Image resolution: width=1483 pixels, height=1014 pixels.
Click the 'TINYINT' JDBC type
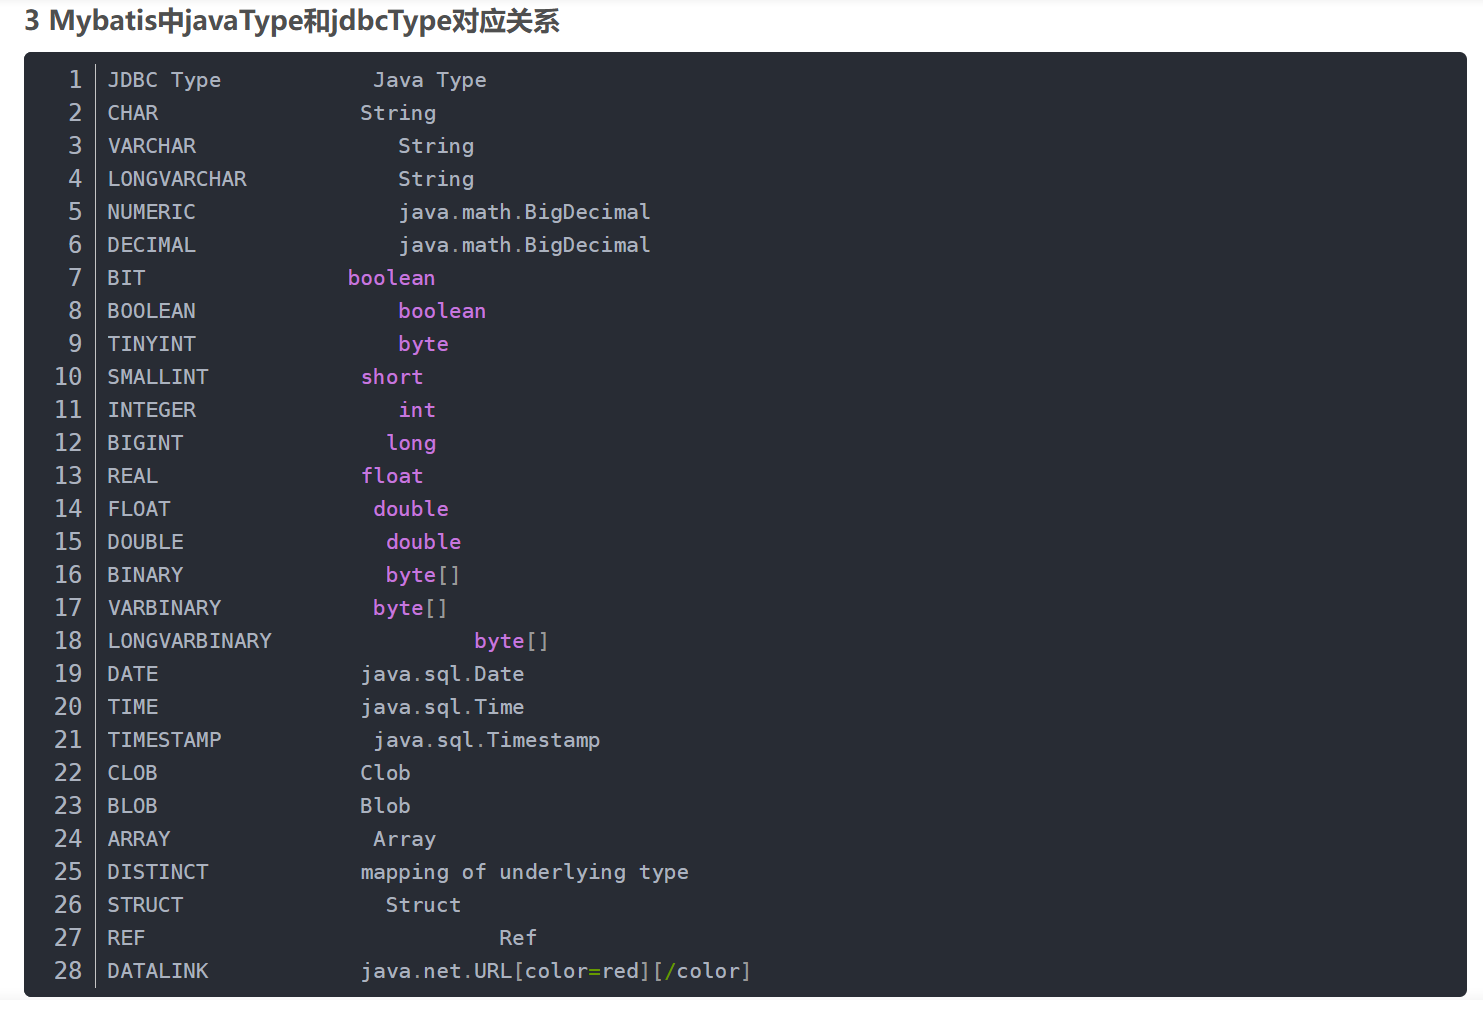coord(152,344)
